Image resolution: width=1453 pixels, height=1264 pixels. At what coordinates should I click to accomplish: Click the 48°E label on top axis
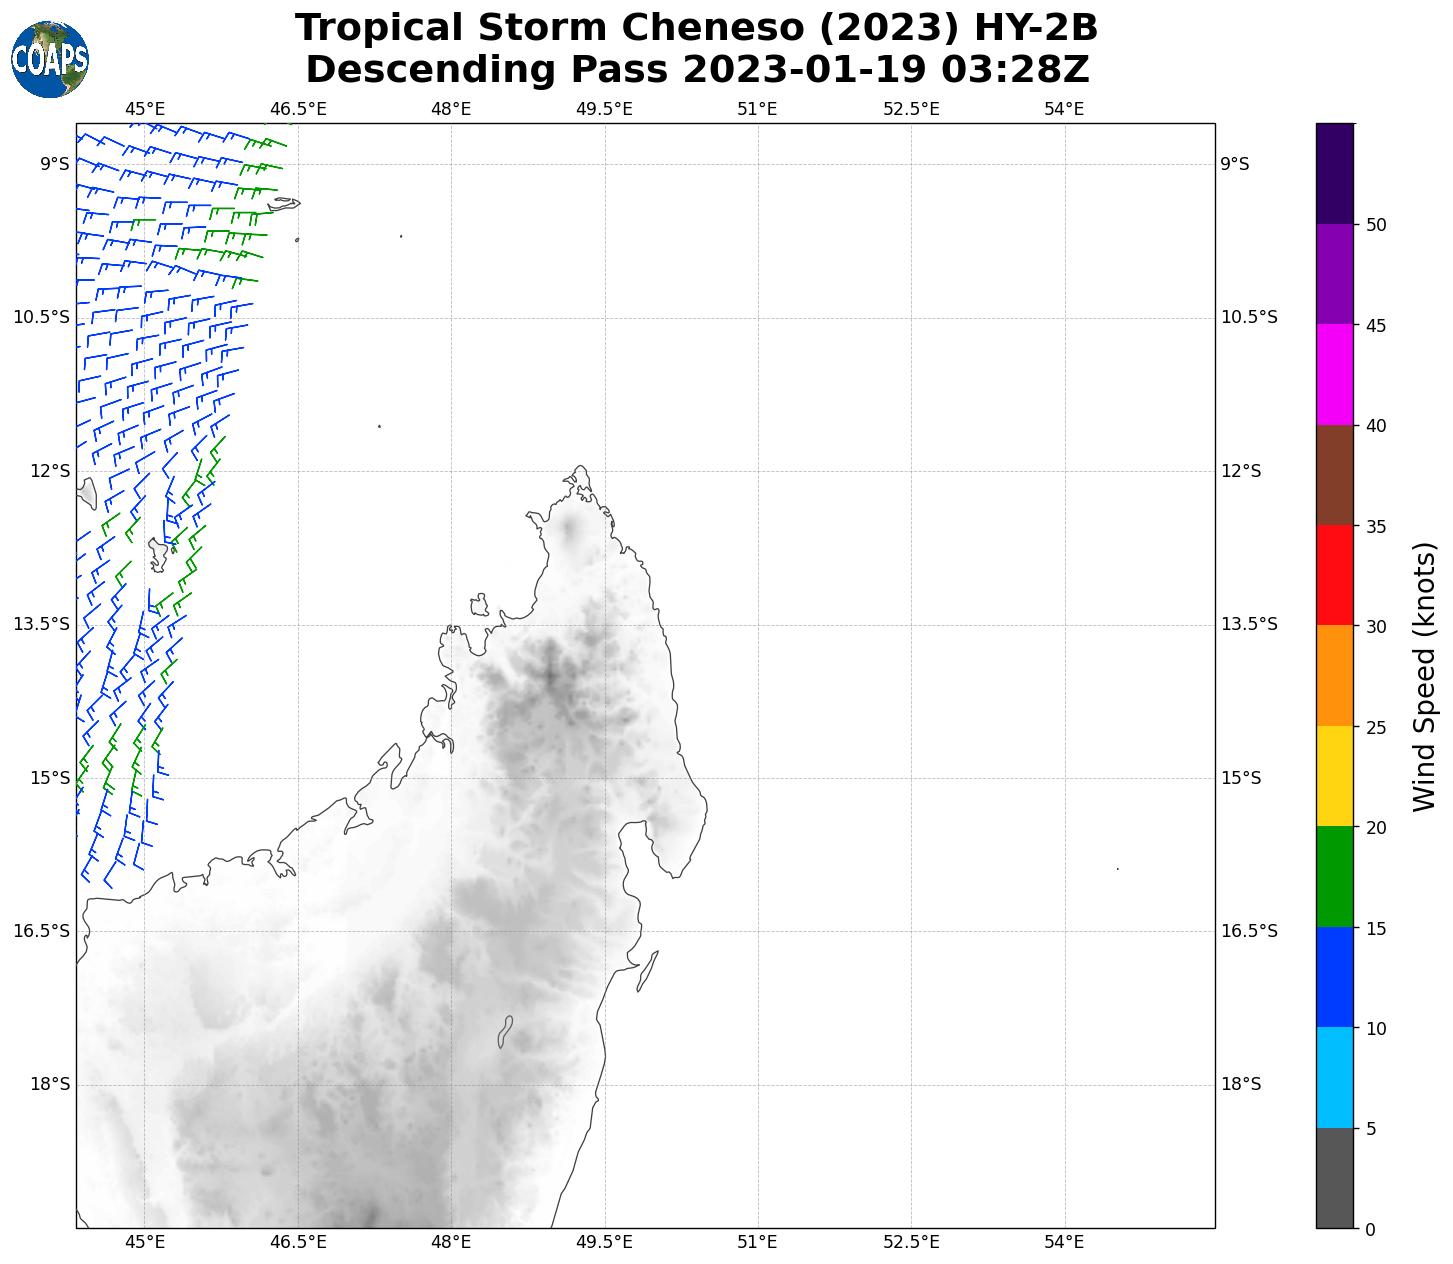(451, 109)
